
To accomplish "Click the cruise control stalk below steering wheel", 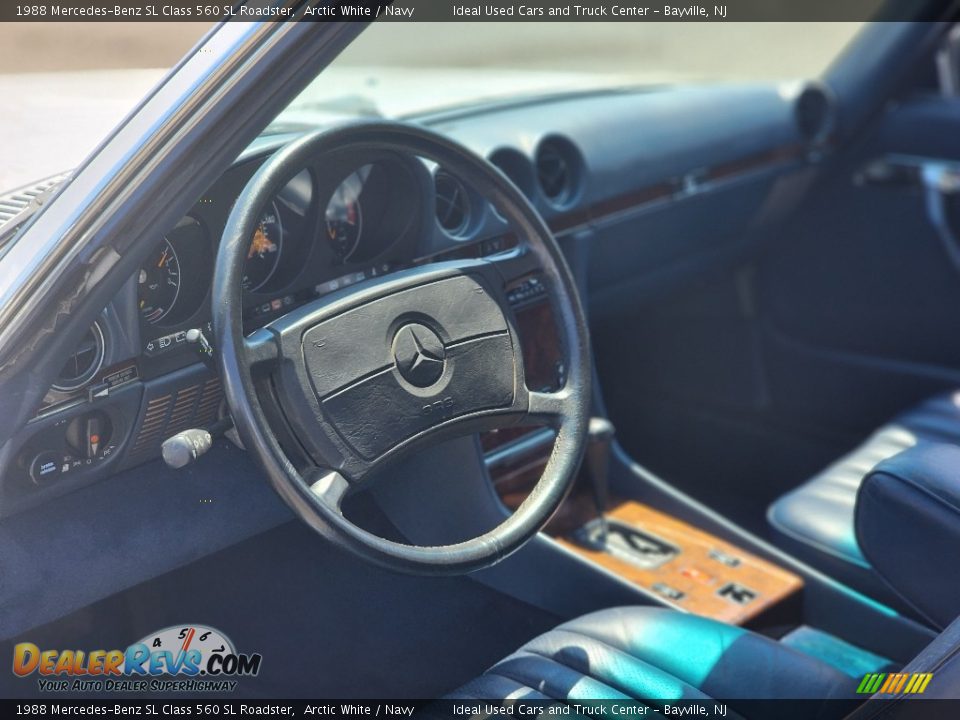I will click(187, 447).
